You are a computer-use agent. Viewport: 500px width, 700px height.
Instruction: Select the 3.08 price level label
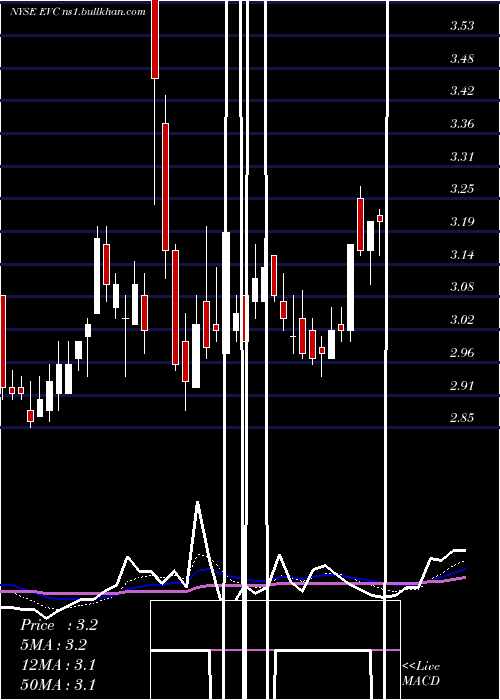pyautogui.click(x=462, y=287)
